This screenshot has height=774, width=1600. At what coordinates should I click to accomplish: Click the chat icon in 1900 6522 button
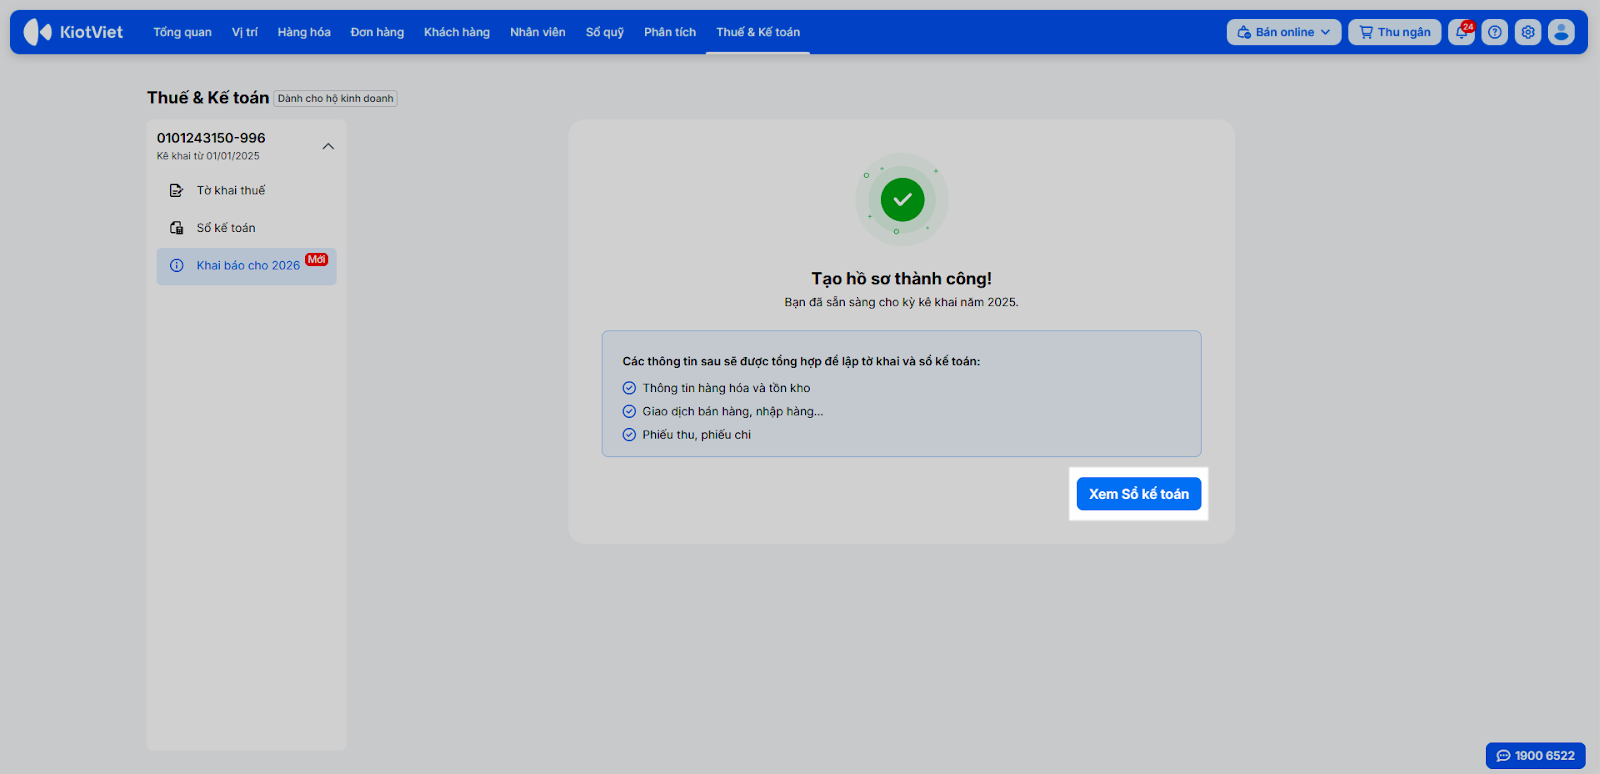(1503, 756)
